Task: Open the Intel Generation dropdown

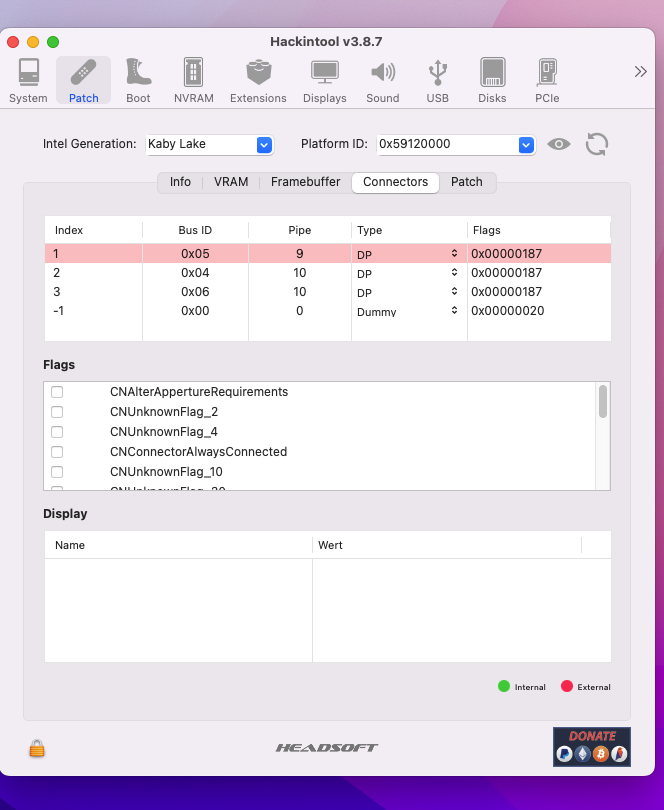Action: click(264, 145)
